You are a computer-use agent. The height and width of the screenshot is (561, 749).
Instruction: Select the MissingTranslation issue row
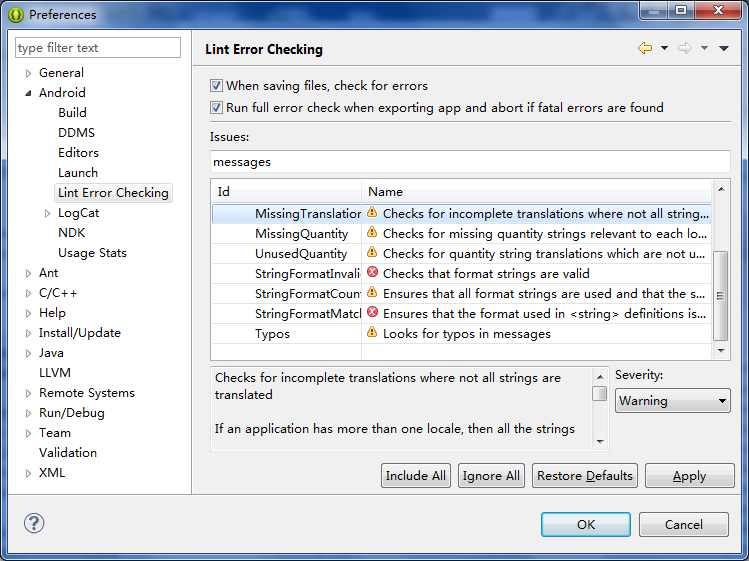tap(461, 214)
